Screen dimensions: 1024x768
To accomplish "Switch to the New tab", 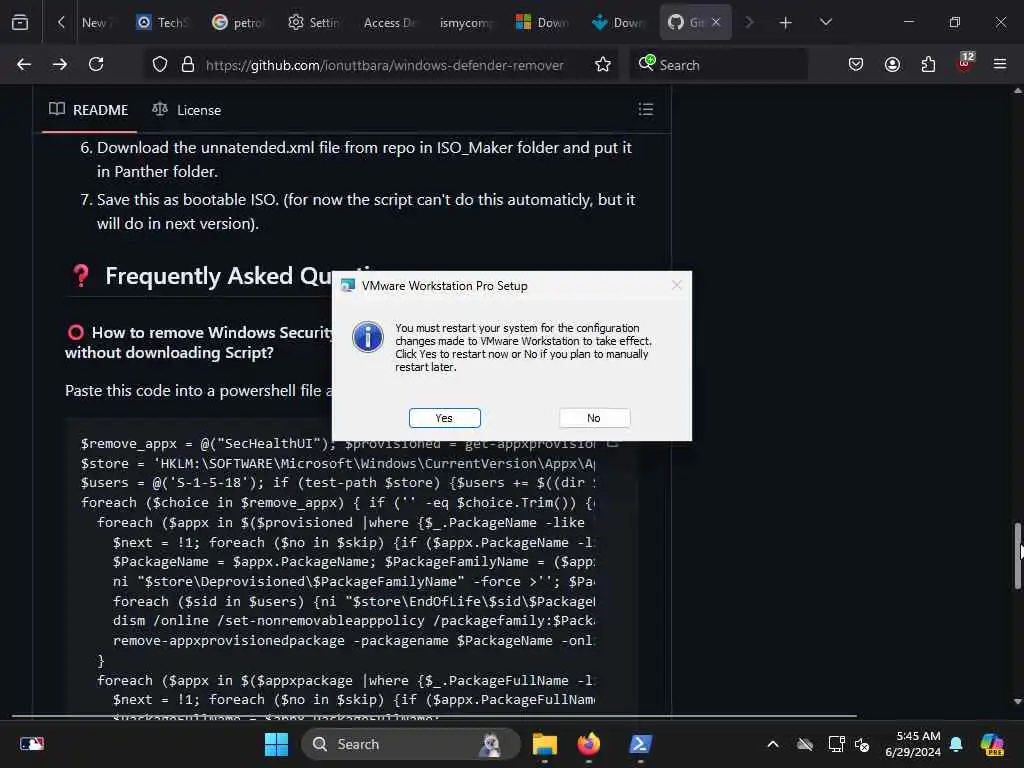I will [x=95, y=22].
